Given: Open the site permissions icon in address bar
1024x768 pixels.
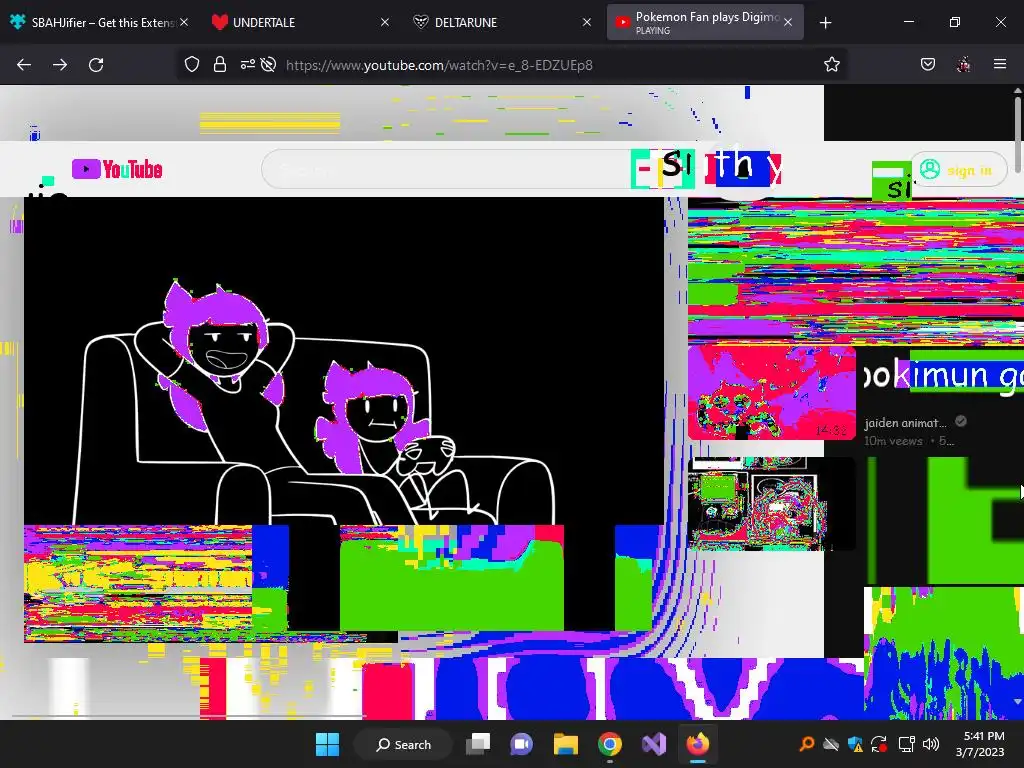Looking at the screenshot, I should tap(248, 65).
